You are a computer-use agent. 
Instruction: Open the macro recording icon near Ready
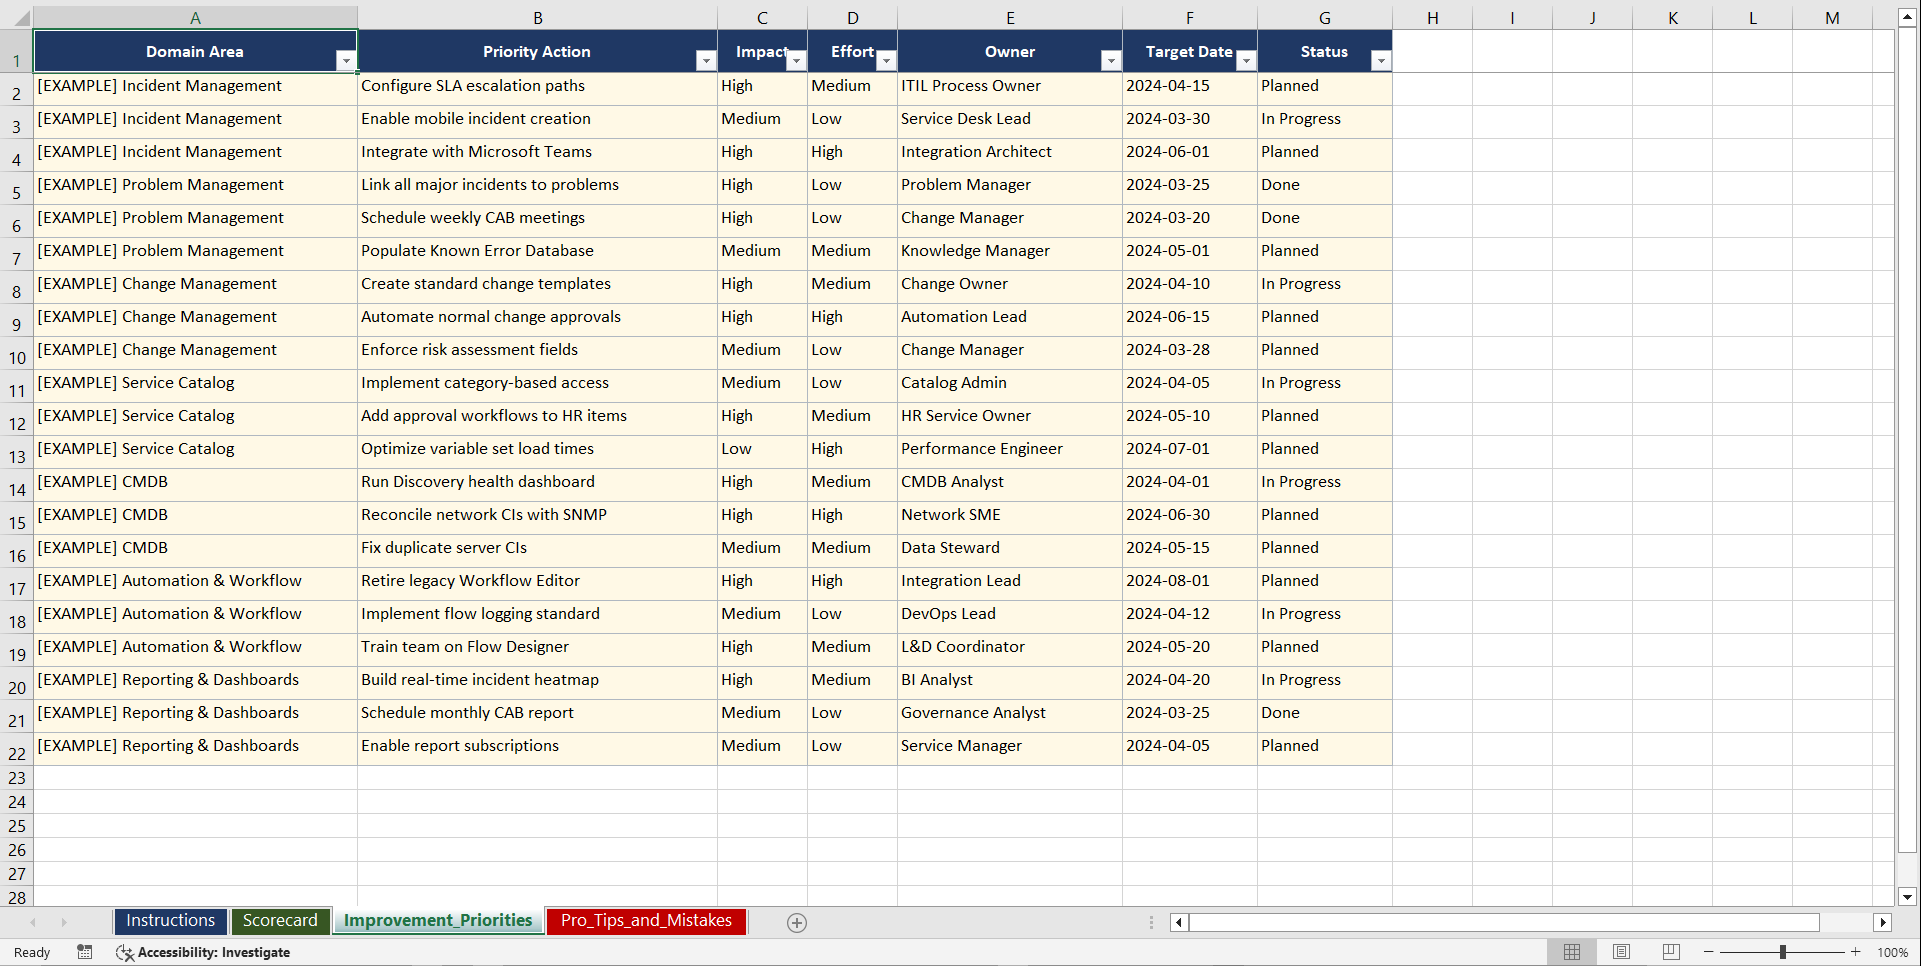85,952
